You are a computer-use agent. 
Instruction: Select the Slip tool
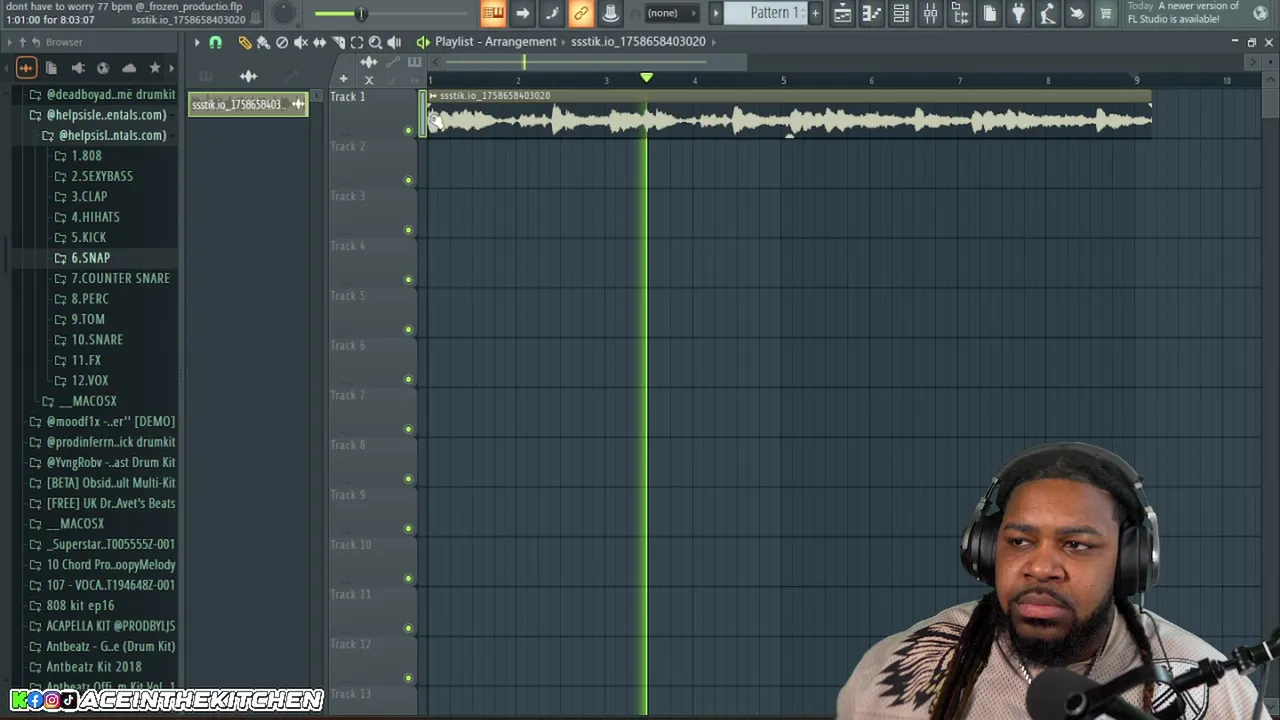319,42
